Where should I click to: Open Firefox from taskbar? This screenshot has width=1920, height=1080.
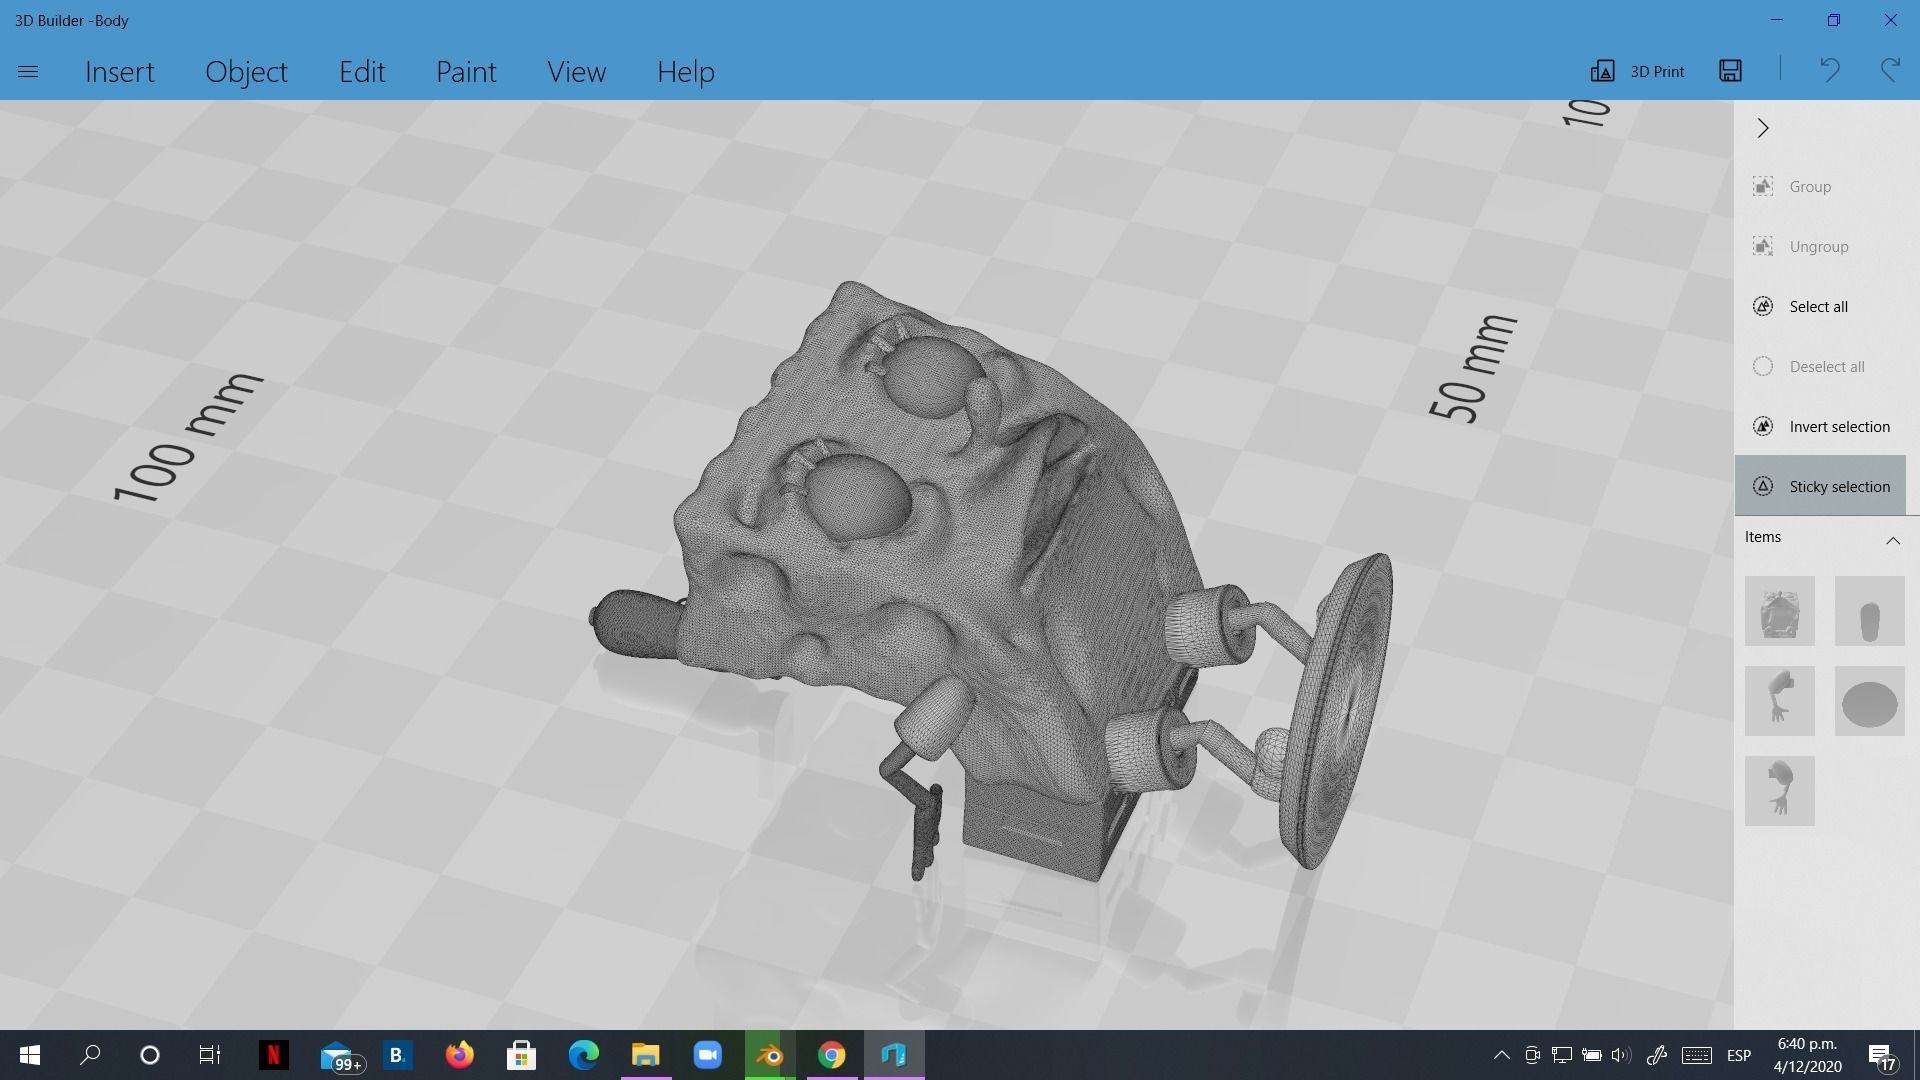click(459, 1055)
